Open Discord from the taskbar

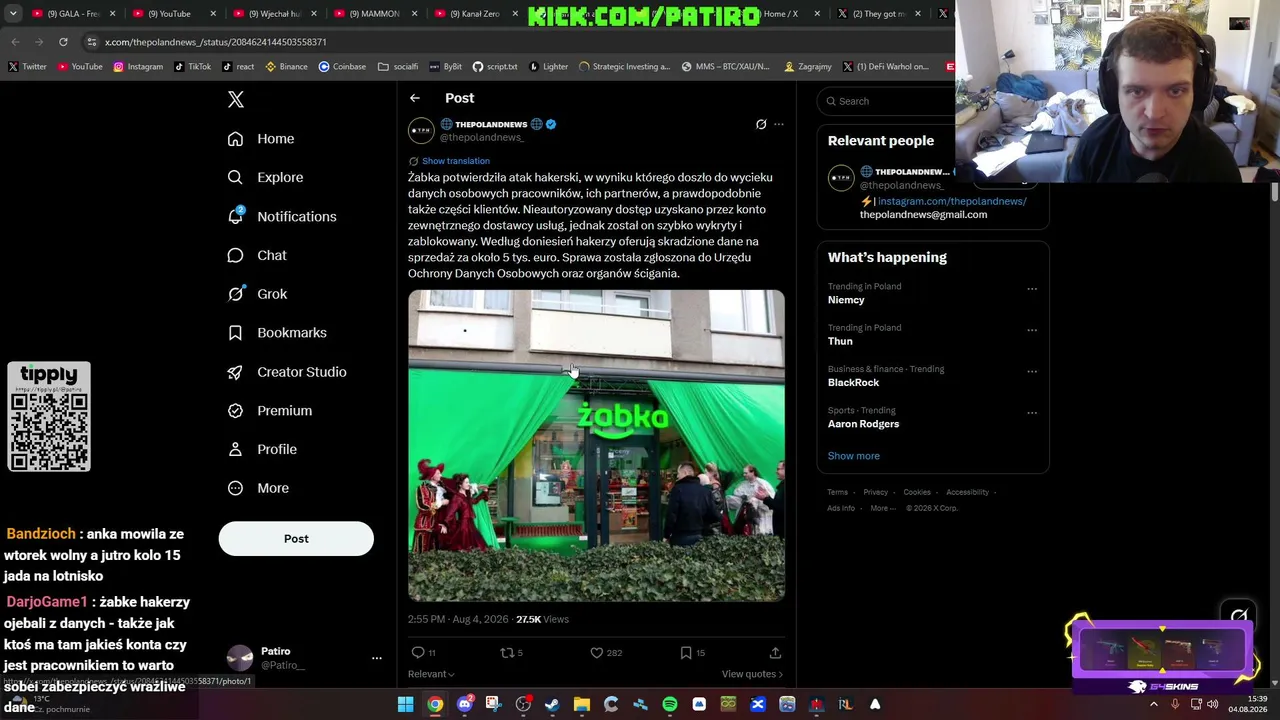(464, 705)
